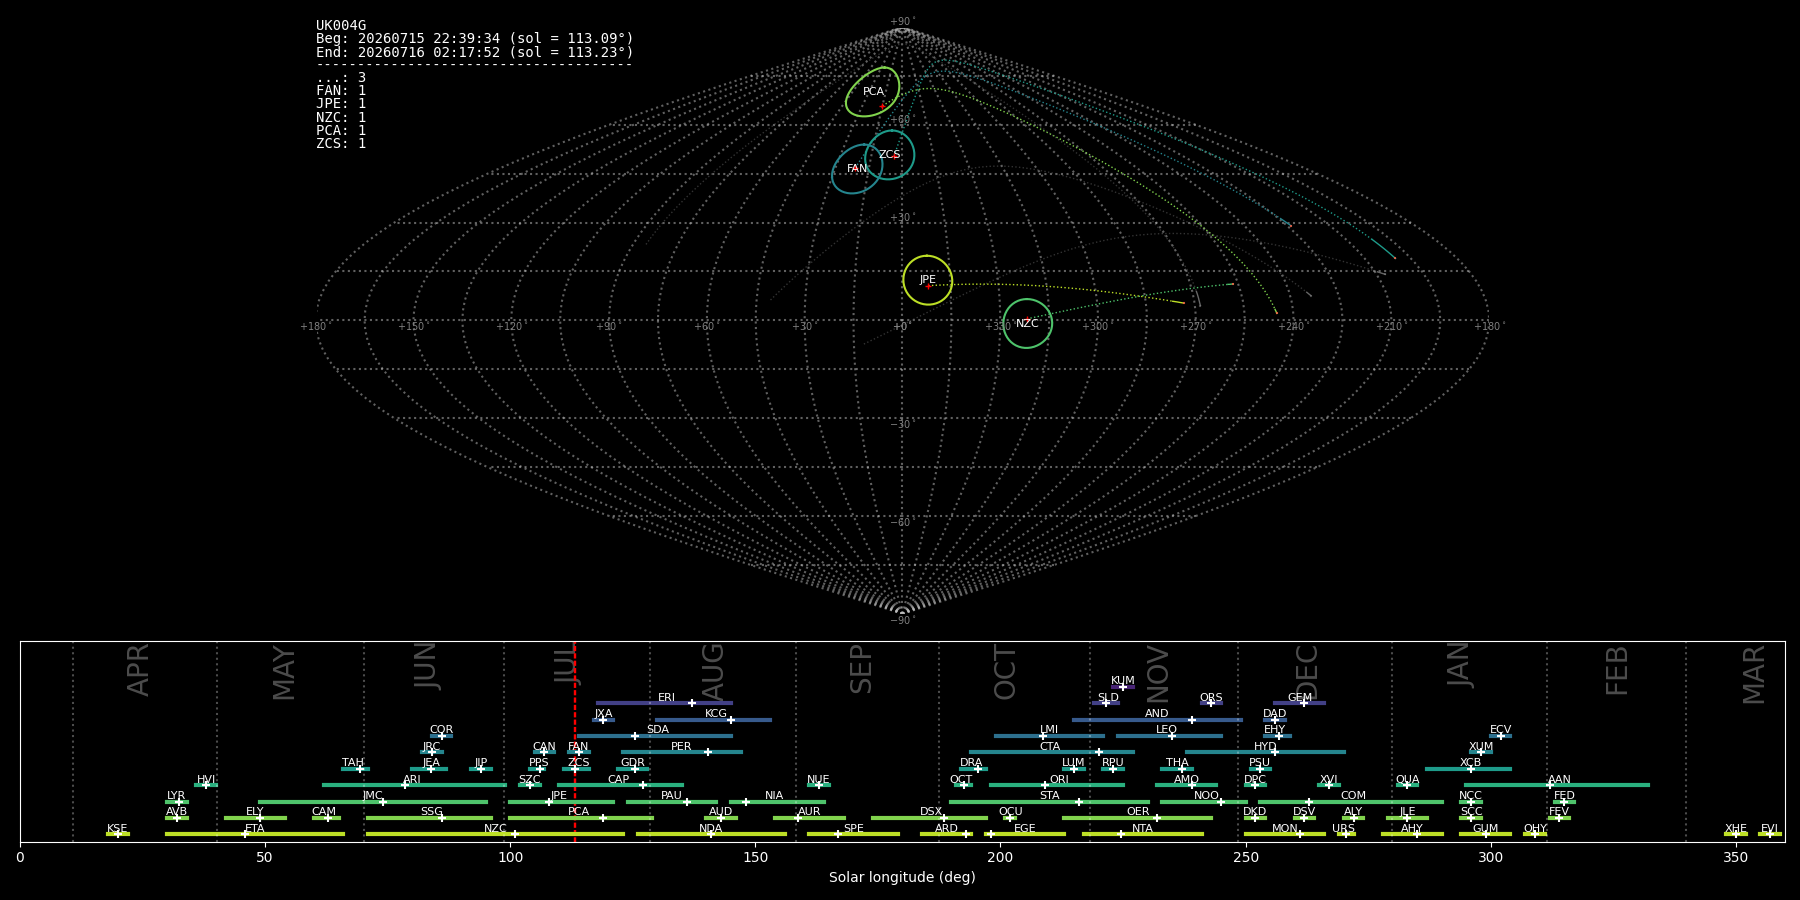Image resolution: width=1800 pixels, height=900 pixels.
Task: Click the LEO shower bar label
Action: [1167, 730]
